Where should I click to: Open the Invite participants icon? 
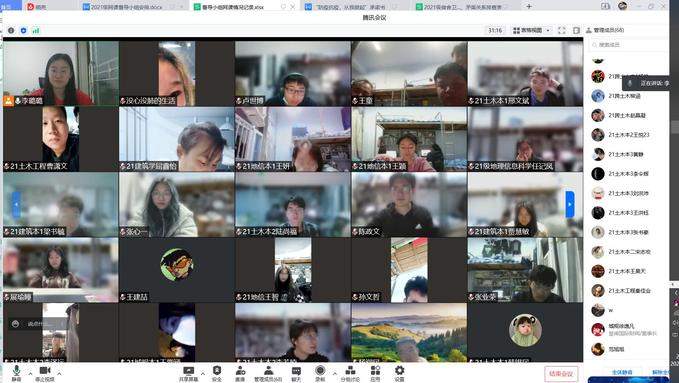(x=240, y=373)
